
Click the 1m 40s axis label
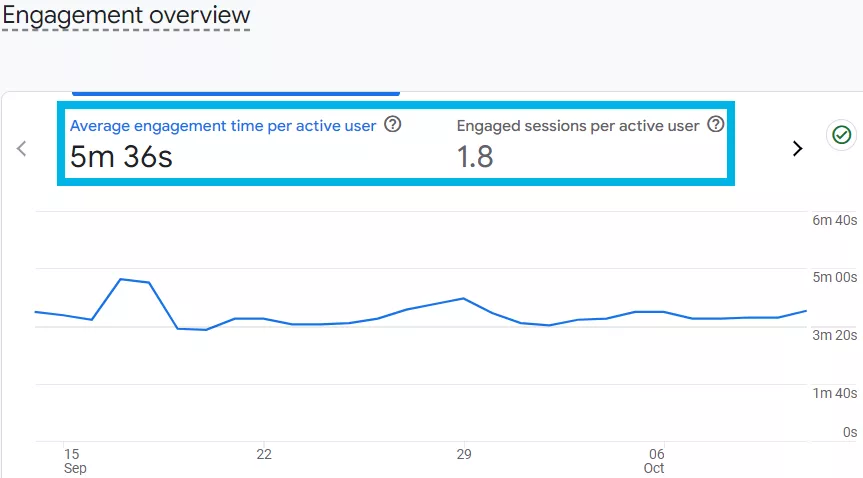(834, 393)
